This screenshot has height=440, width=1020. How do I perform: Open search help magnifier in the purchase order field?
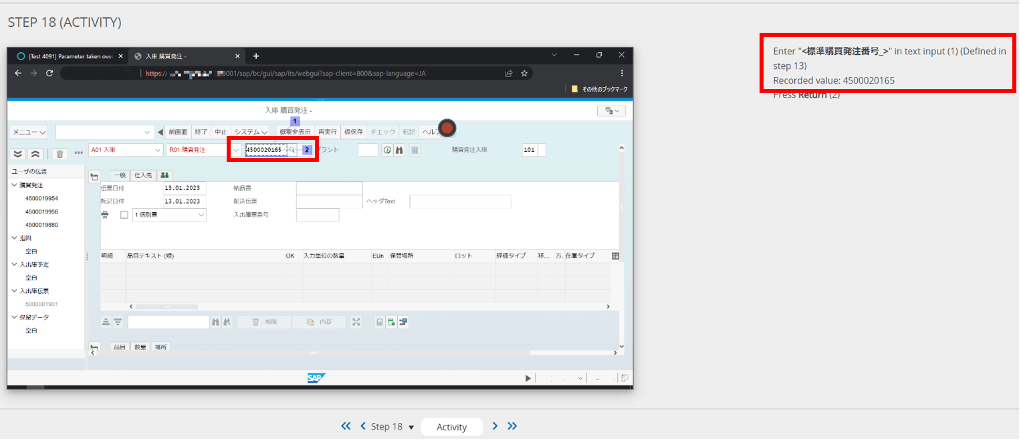[291, 150]
